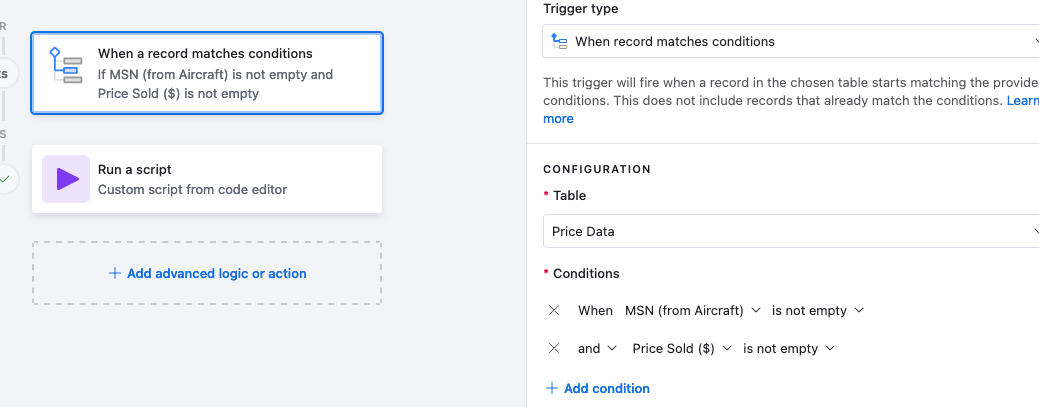Image resolution: width=1039 pixels, height=407 pixels.
Task: Change first condition's is not empty operator
Action: [x=818, y=310]
